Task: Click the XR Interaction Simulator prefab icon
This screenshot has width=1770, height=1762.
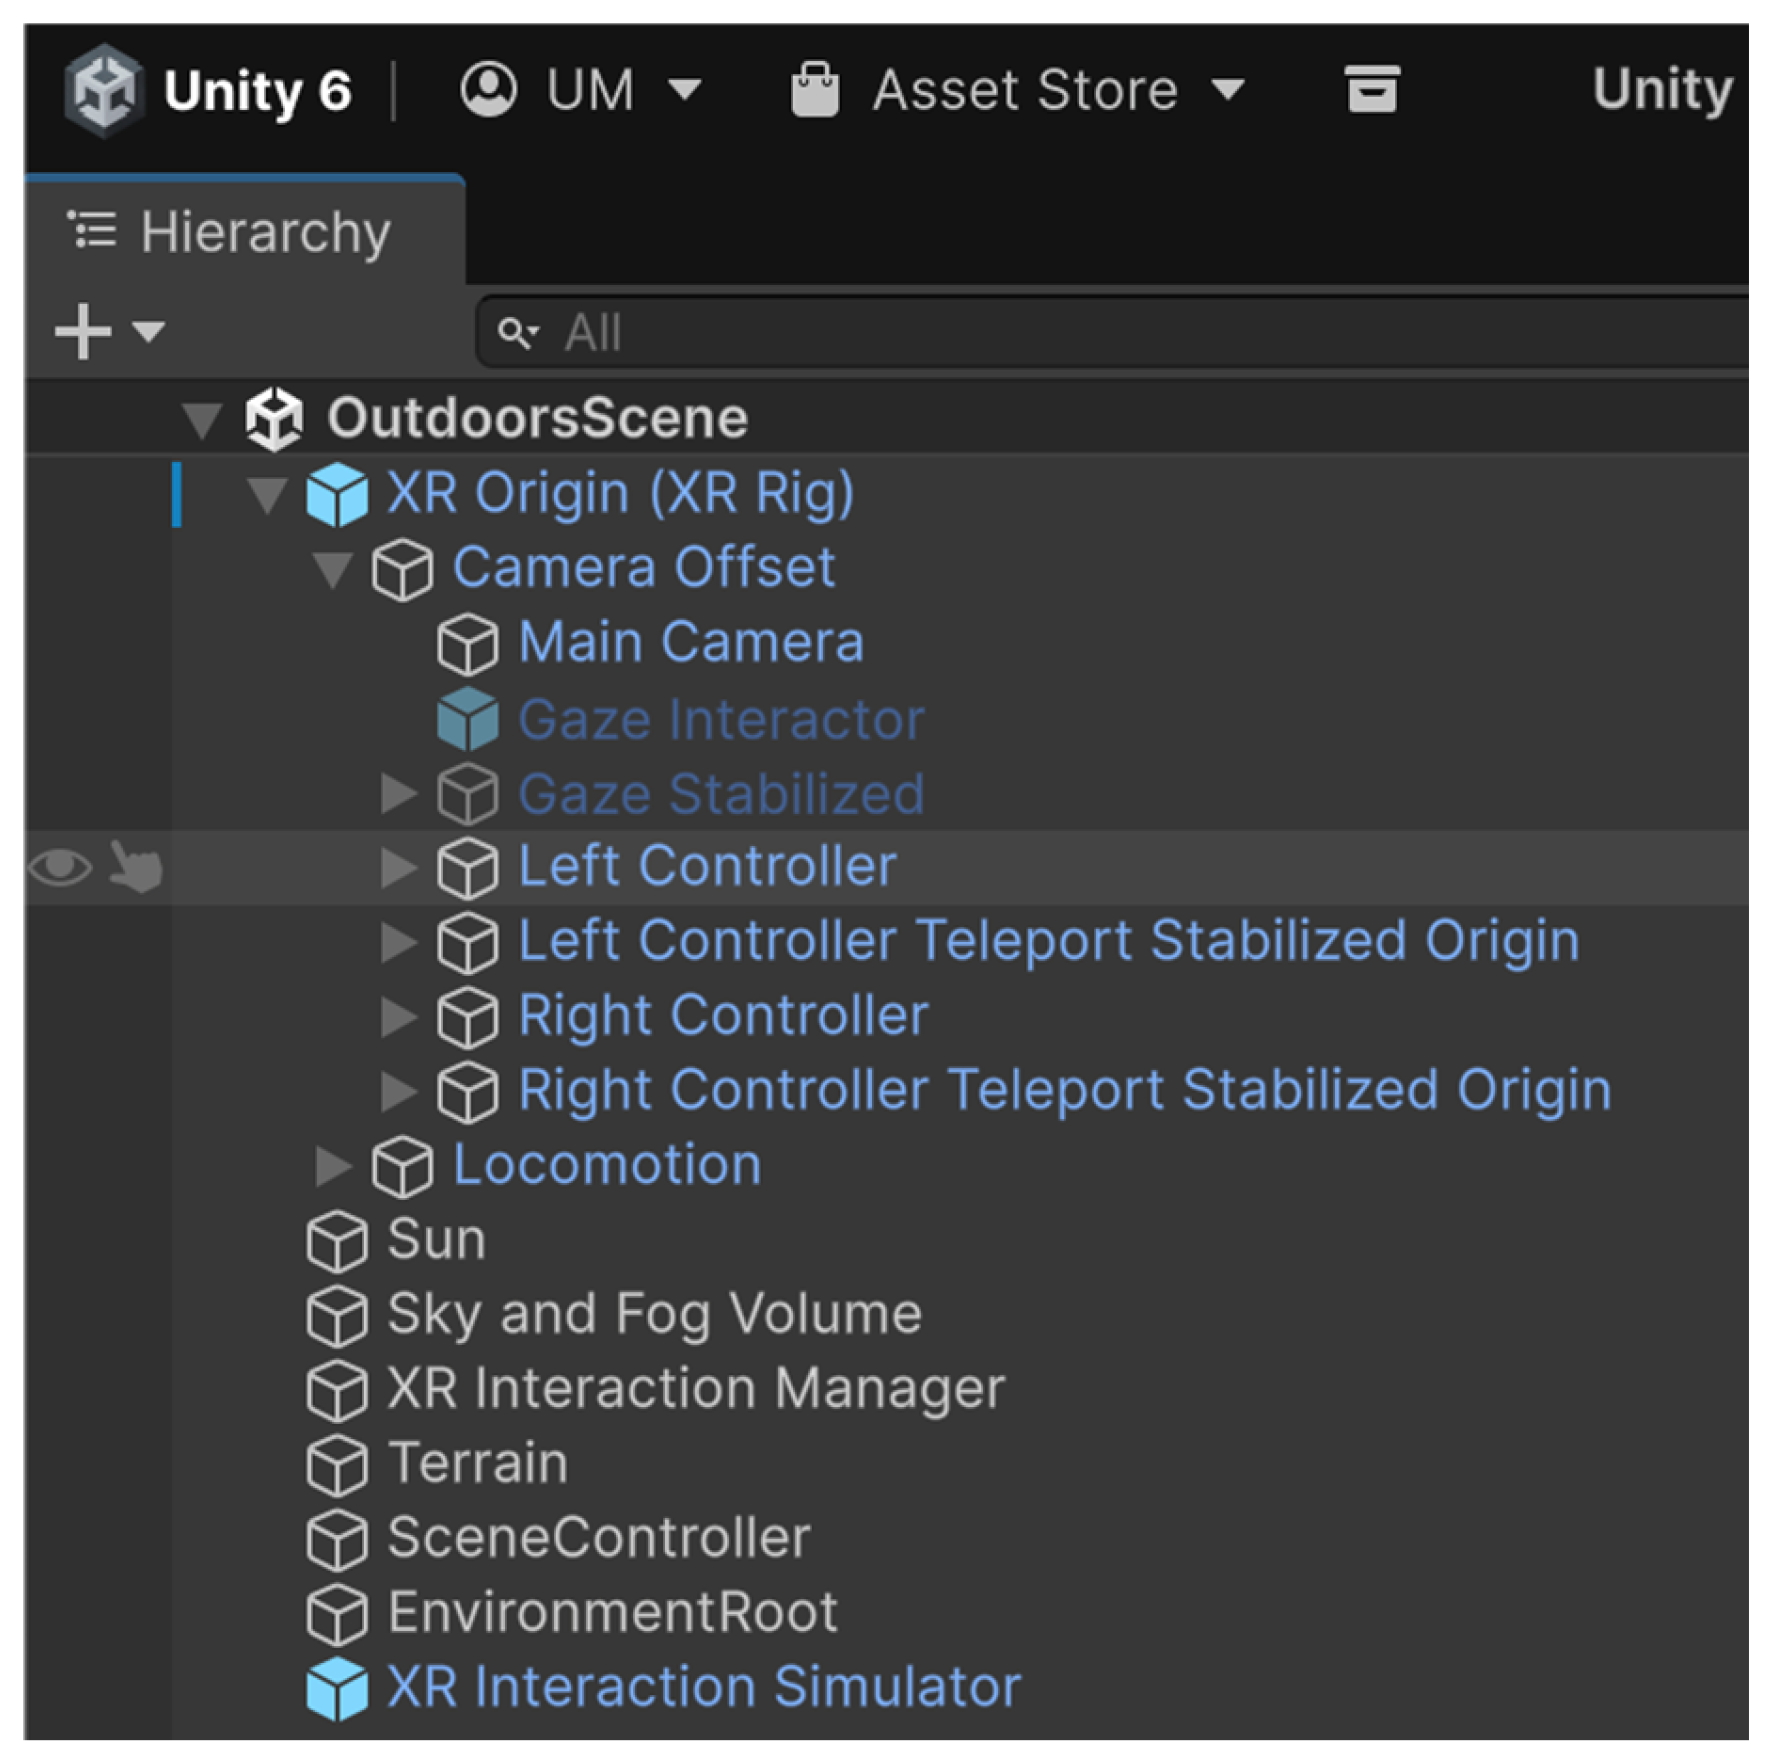Action: click(x=337, y=1688)
